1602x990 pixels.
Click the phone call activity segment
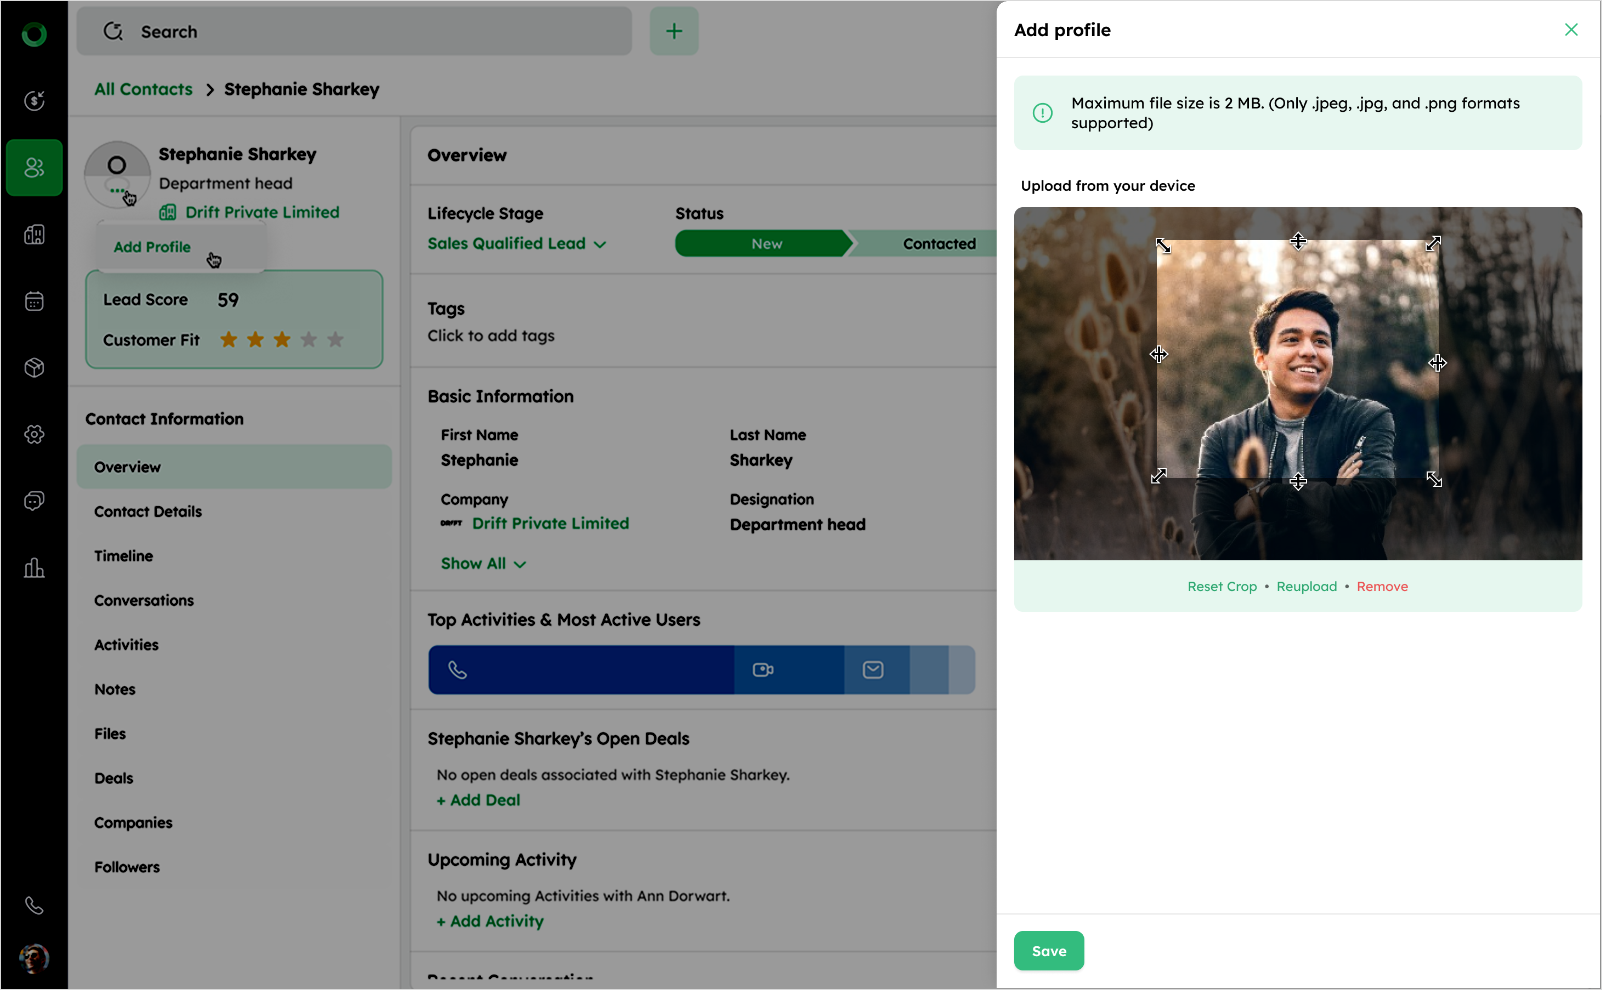coord(581,670)
